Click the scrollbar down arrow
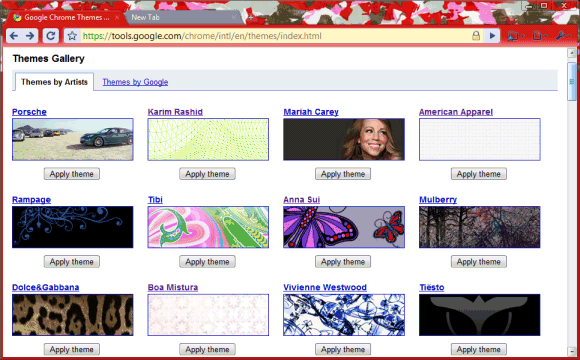 (x=572, y=351)
